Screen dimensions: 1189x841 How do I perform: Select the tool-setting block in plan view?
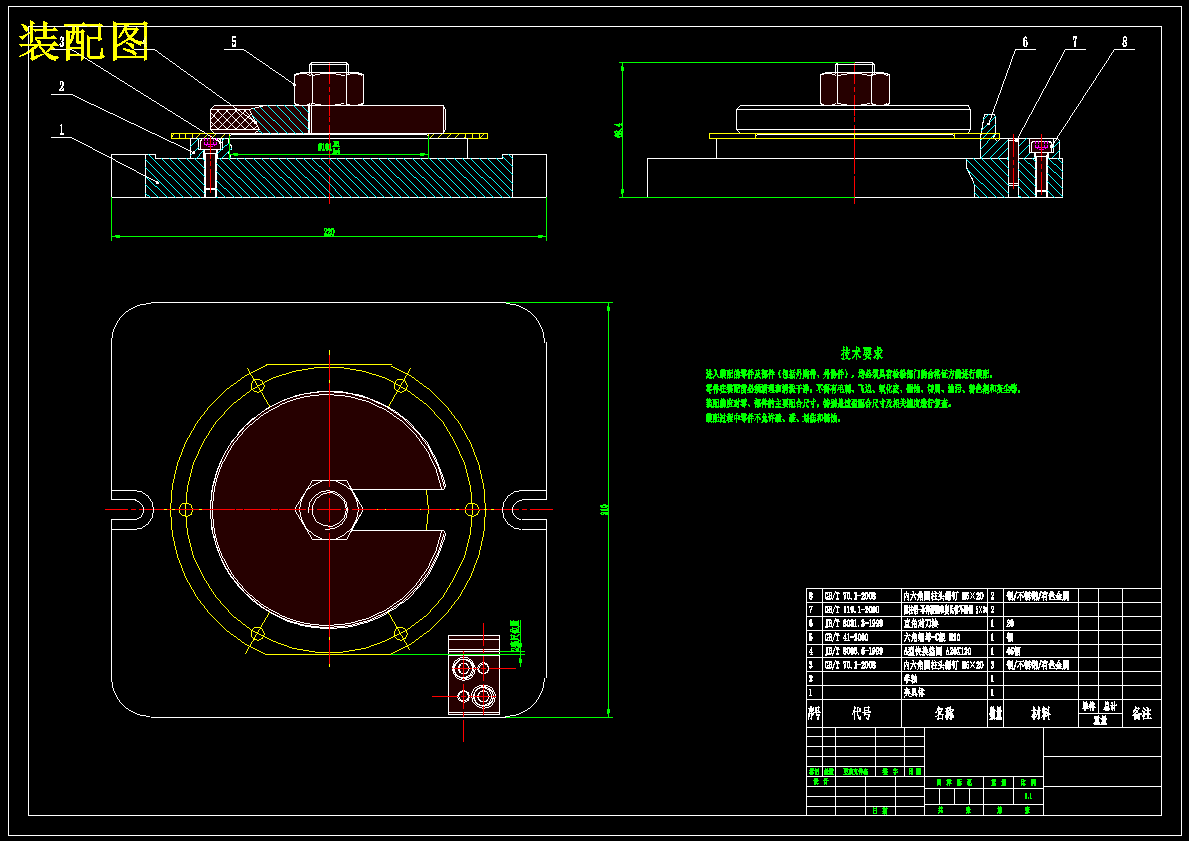tap(474, 676)
